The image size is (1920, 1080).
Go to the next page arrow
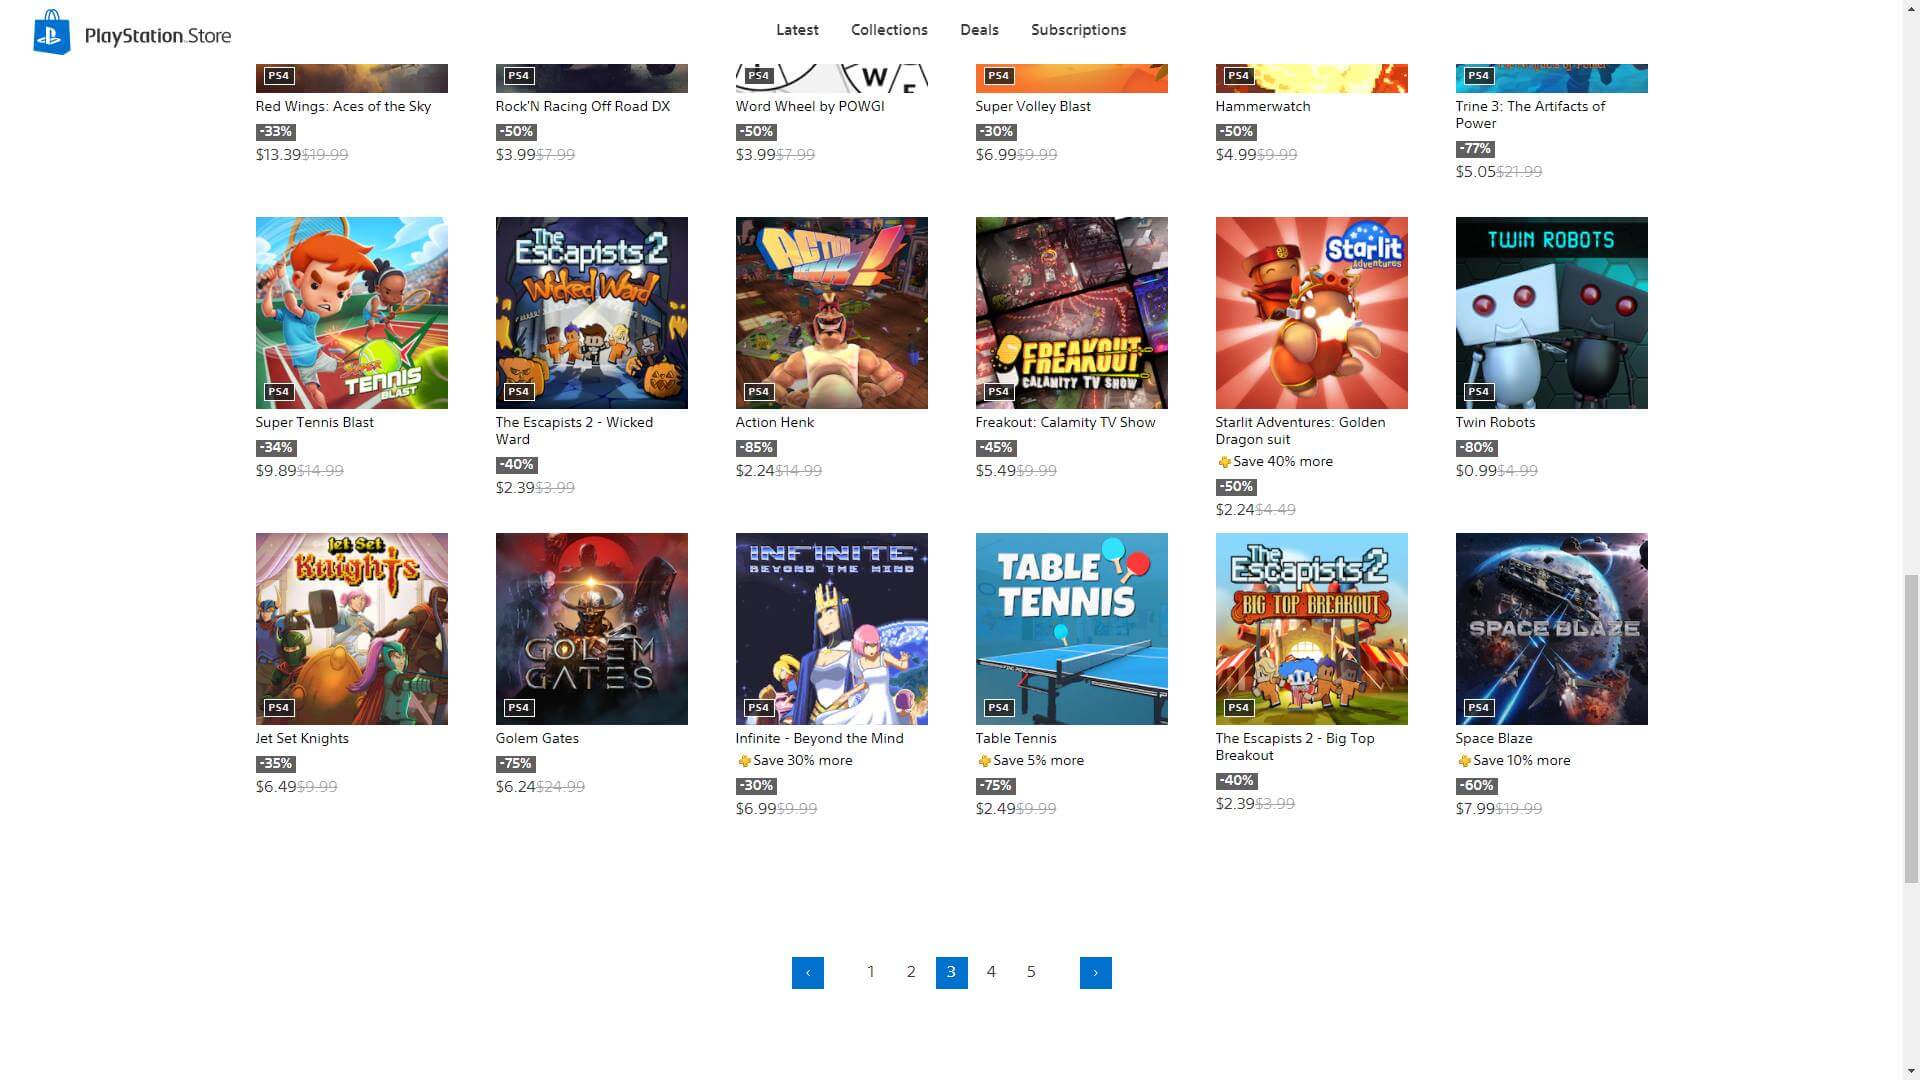coord(1096,973)
